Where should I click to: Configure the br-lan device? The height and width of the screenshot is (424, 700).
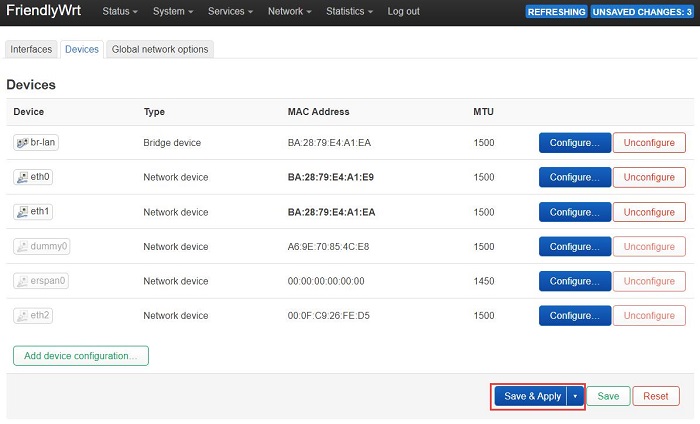(574, 143)
